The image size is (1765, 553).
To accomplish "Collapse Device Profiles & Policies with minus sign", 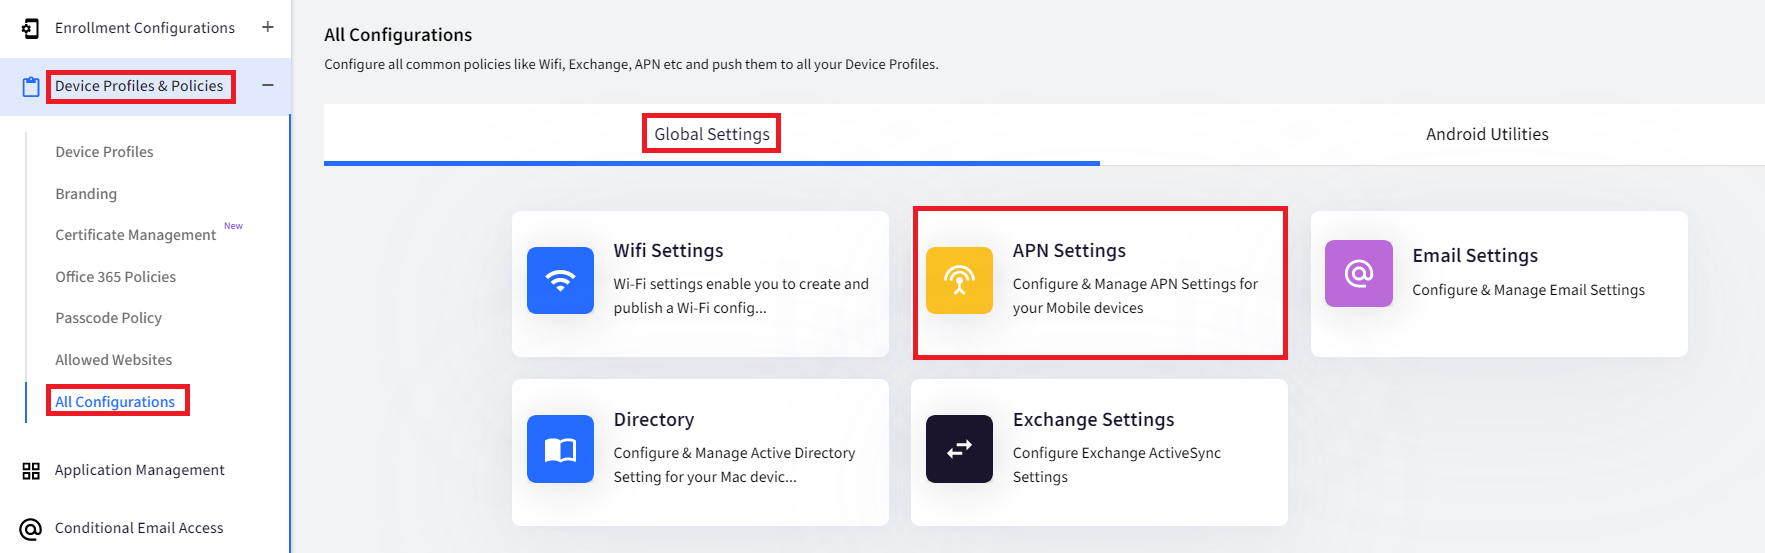I will point(268,86).
